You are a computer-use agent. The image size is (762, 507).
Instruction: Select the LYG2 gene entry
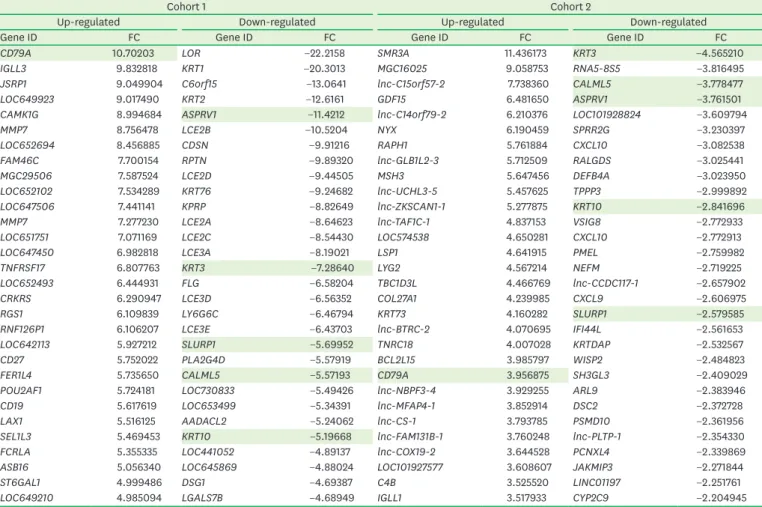click(389, 268)
